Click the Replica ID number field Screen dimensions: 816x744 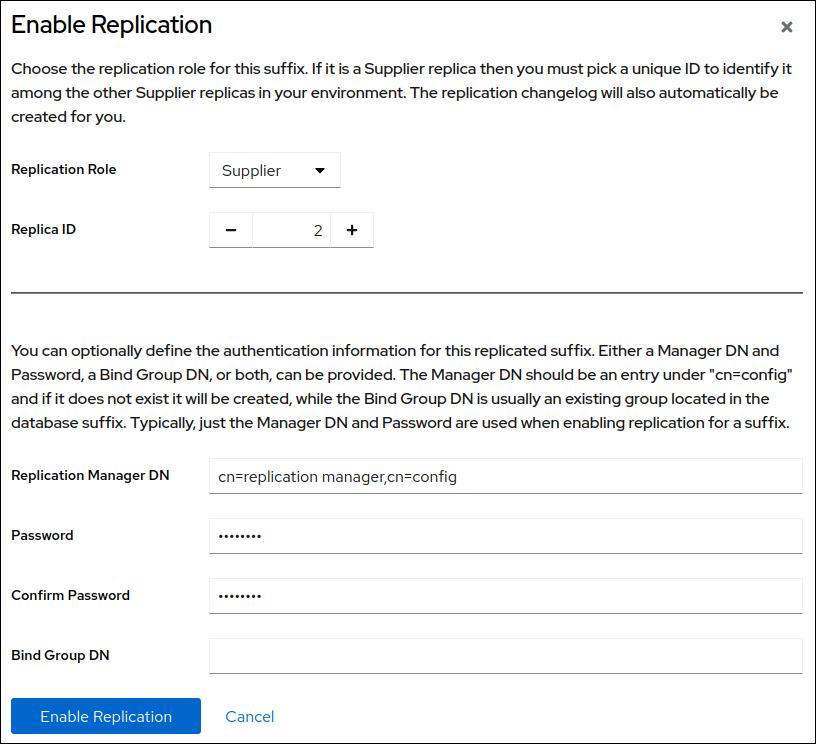[291, 230]
